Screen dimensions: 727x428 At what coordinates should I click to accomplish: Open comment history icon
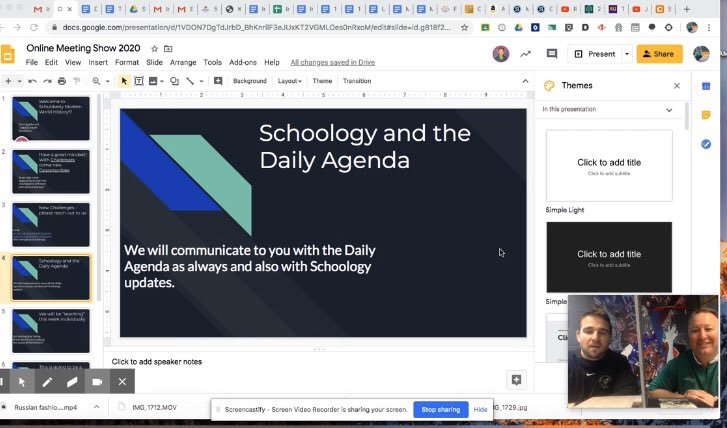tap(552, 54)
